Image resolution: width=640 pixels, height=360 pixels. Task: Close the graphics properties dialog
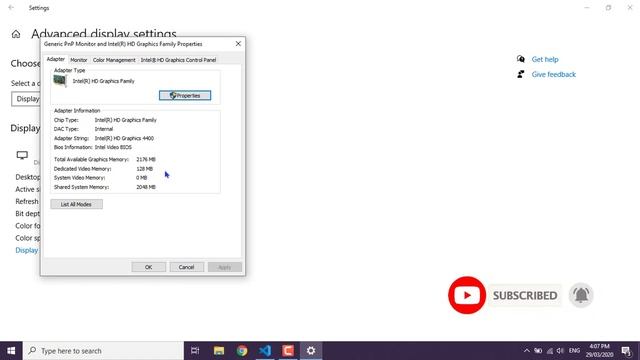(x=238, y=44)
